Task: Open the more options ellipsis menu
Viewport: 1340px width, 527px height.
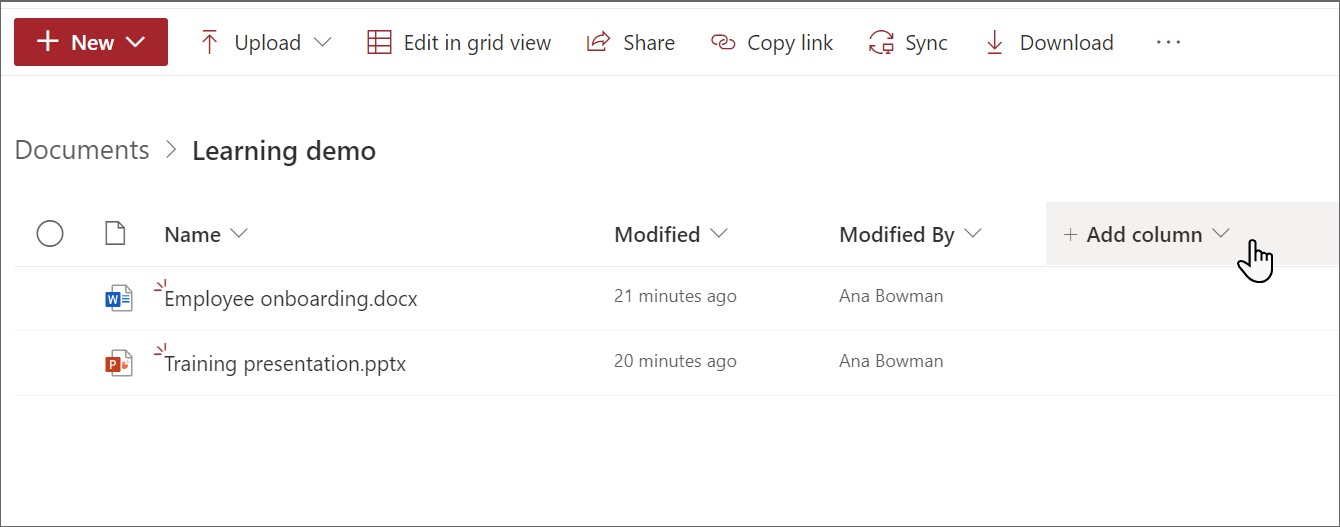Action: pos(1168,42)
